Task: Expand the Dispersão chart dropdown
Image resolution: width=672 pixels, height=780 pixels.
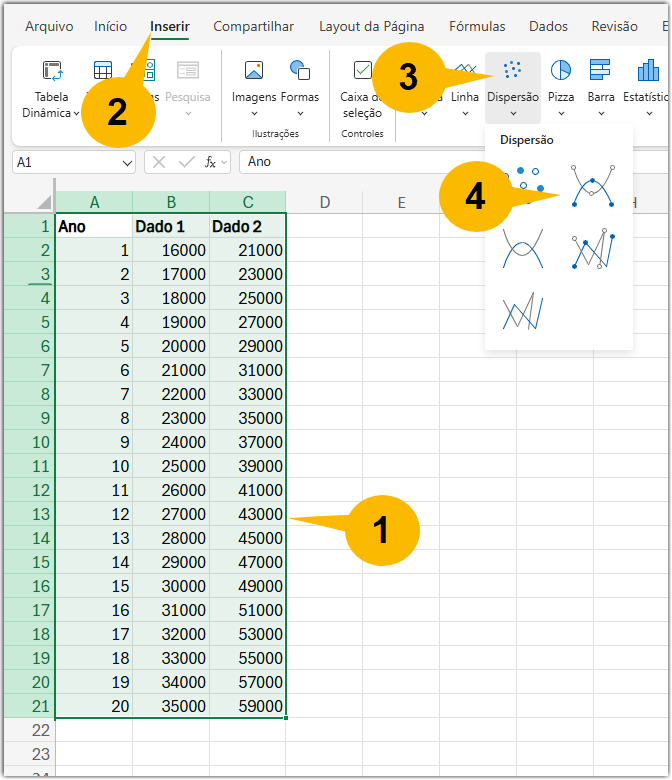Action: point(513,113)
